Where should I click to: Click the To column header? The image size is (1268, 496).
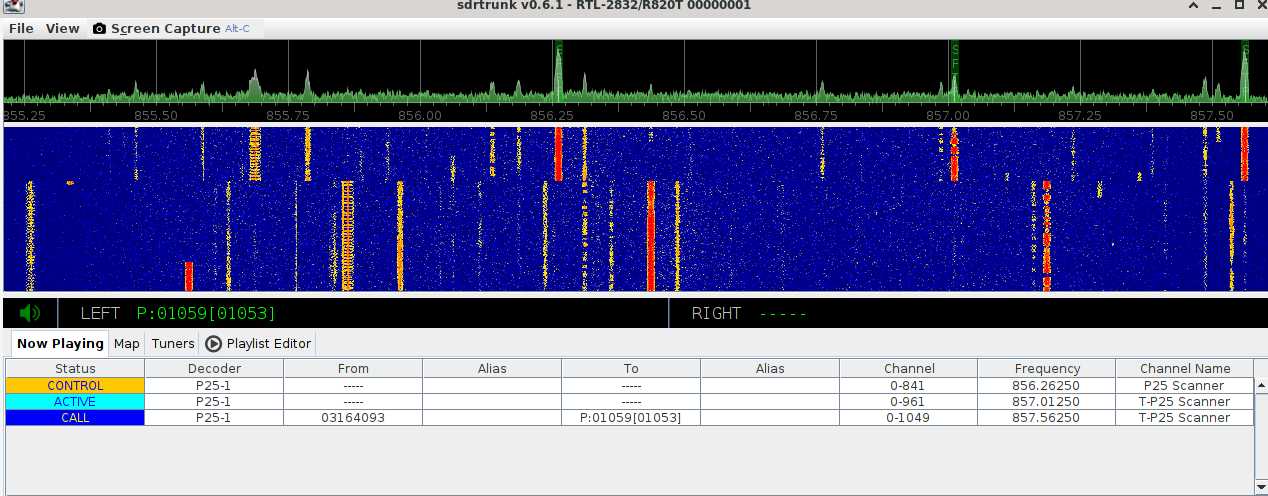click(631, 369)
